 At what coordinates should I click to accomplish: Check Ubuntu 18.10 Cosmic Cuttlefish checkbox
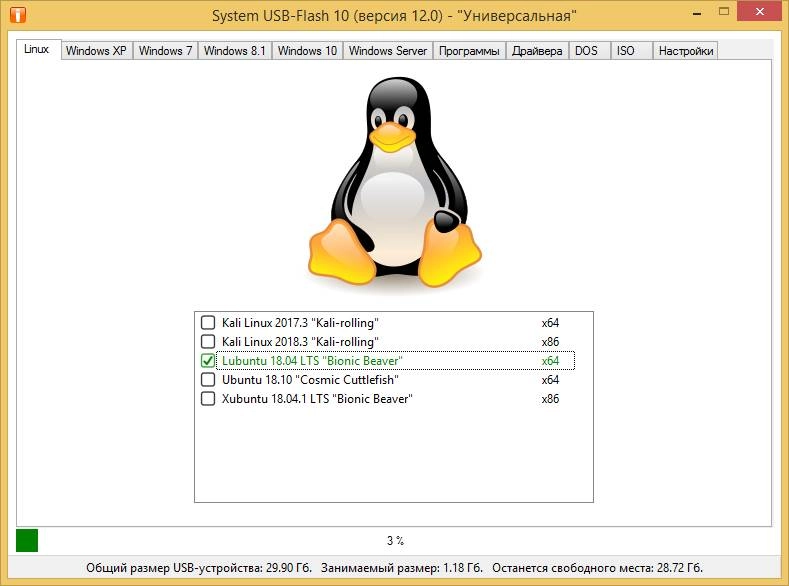click(208, 379)
